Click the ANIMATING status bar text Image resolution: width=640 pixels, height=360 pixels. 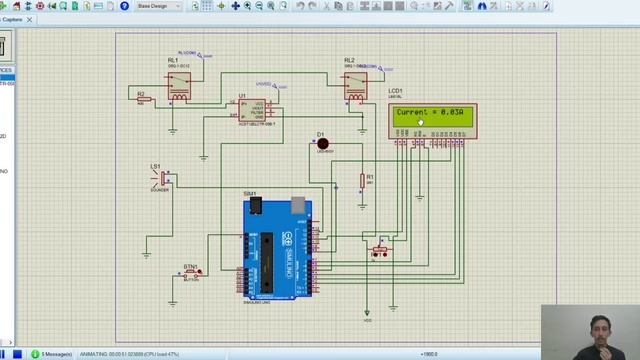click(x=129, y=354)
